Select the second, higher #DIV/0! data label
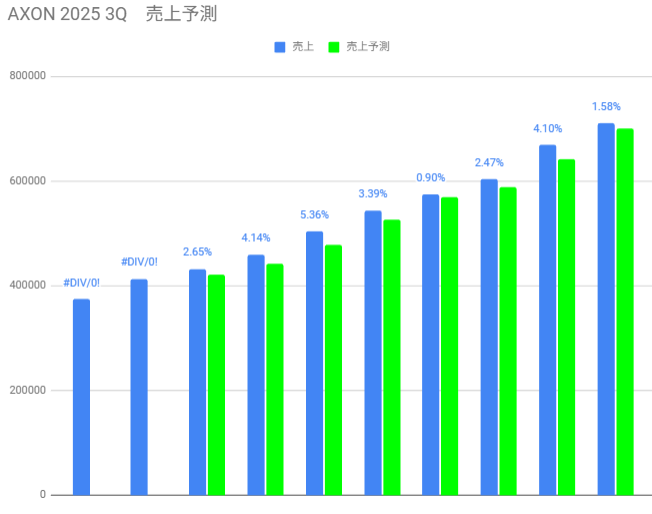This screenshot has width=652, height=514. [x=139, y=262]
